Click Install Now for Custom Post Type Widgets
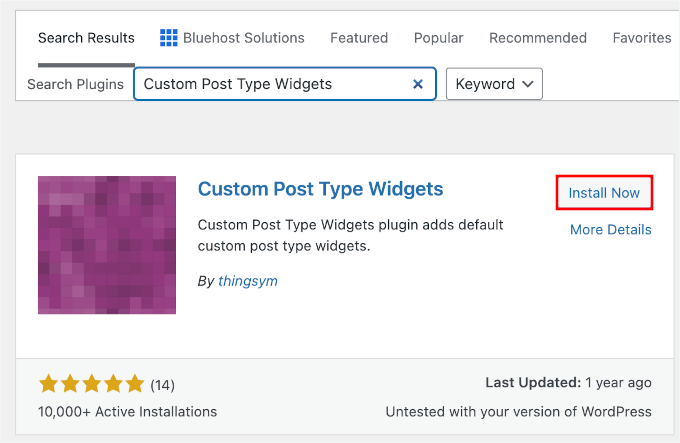 click(x=604, y=192)
